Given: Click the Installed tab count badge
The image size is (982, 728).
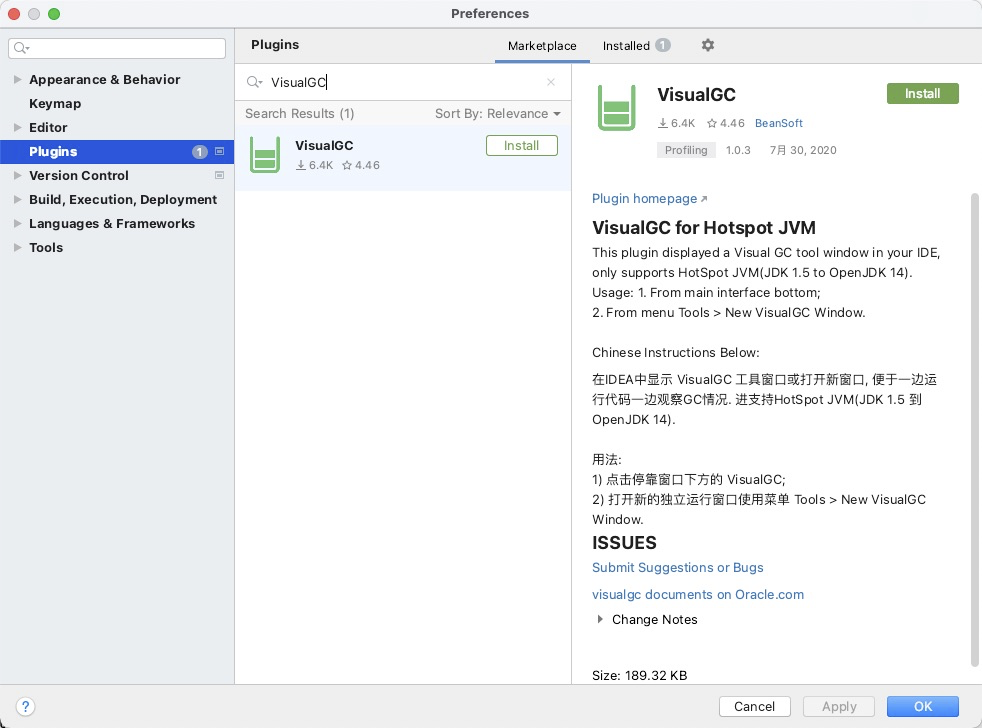Looking at the screenshot, I should [663, 45].
